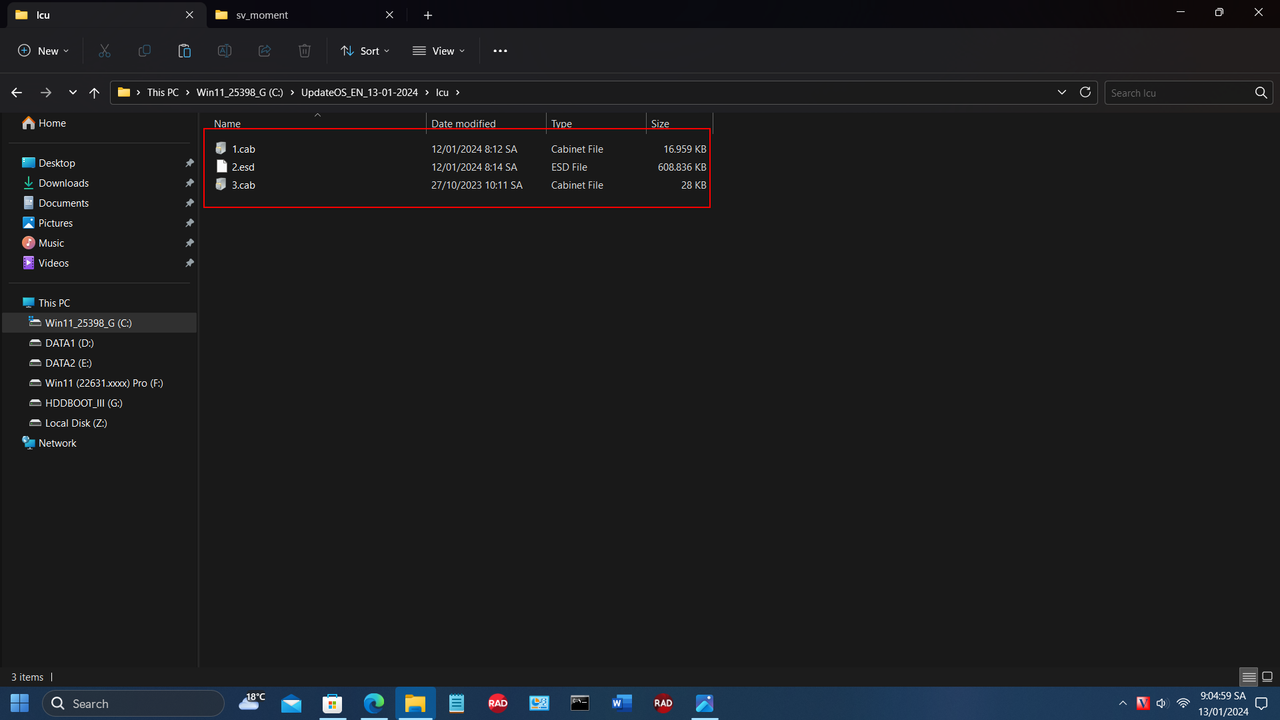Click the Wi-Fi network tray icon

(1183, 703)
